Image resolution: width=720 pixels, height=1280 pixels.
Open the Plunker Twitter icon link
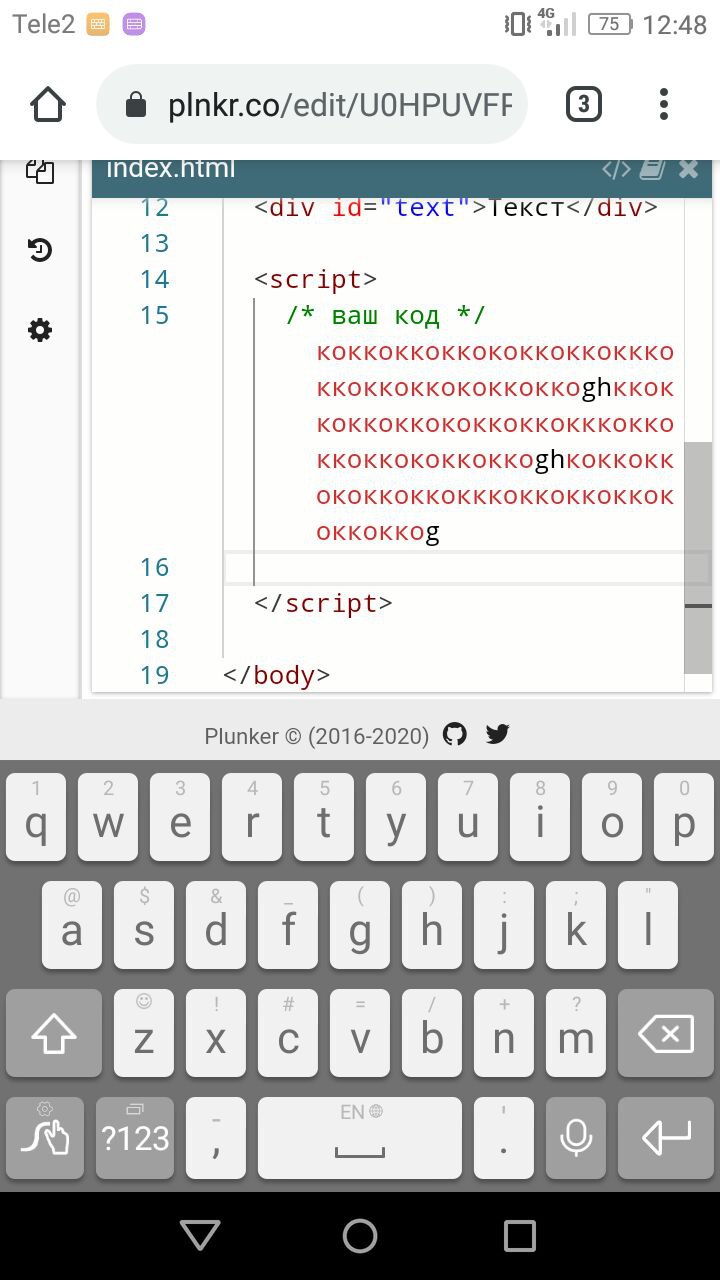coord(498,735)
